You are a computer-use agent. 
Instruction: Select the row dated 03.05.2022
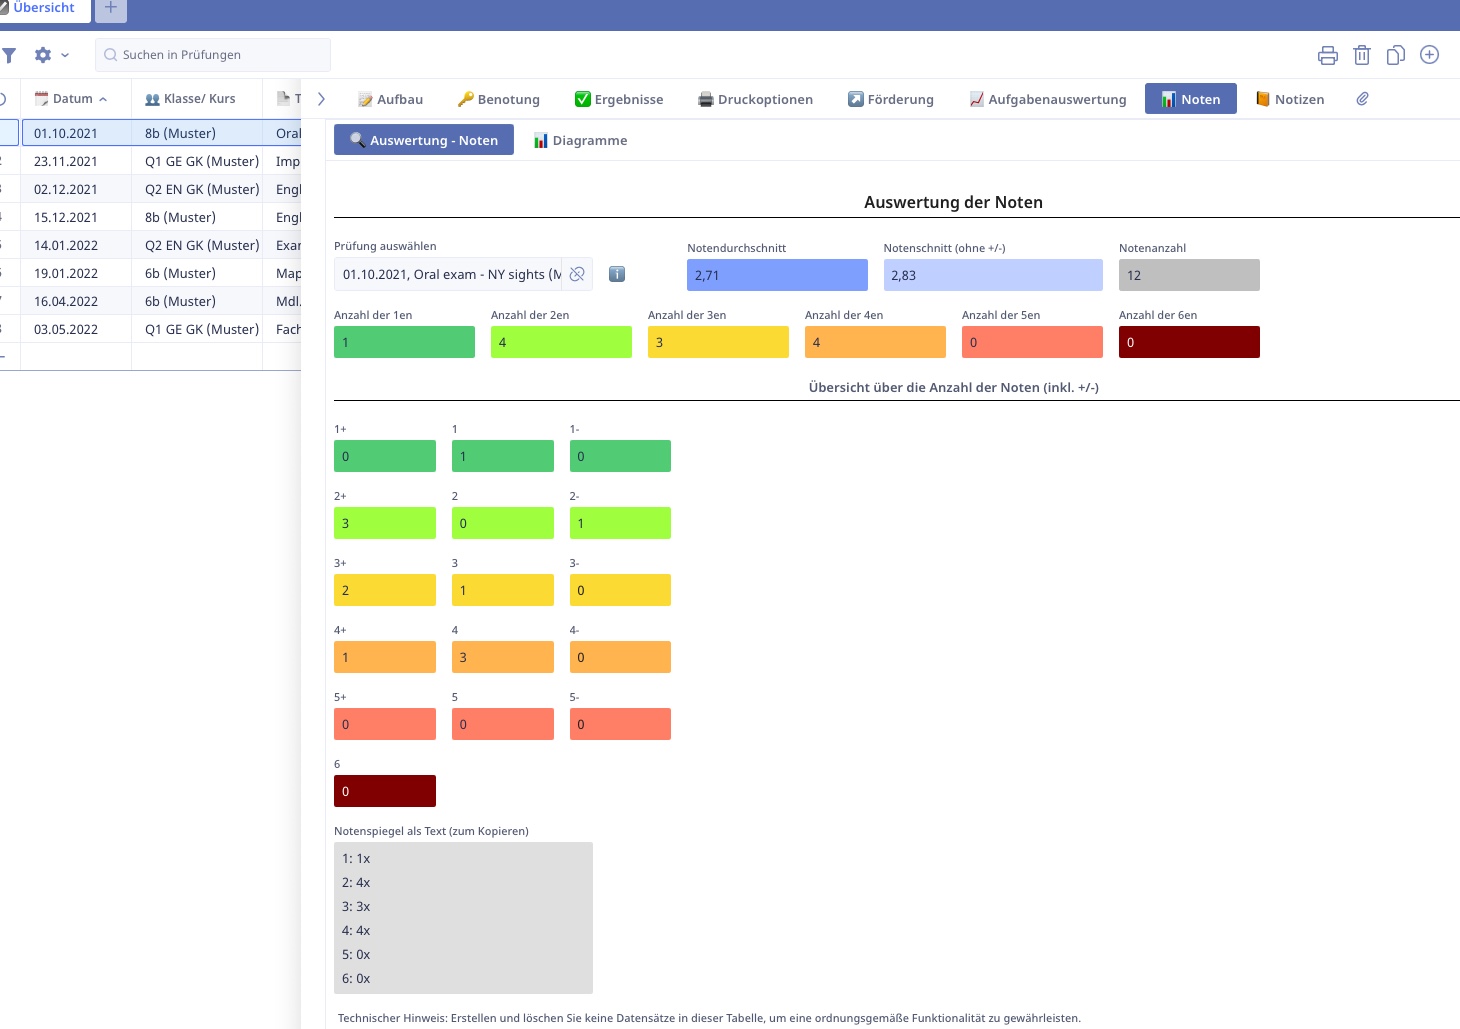coord(150,329)
